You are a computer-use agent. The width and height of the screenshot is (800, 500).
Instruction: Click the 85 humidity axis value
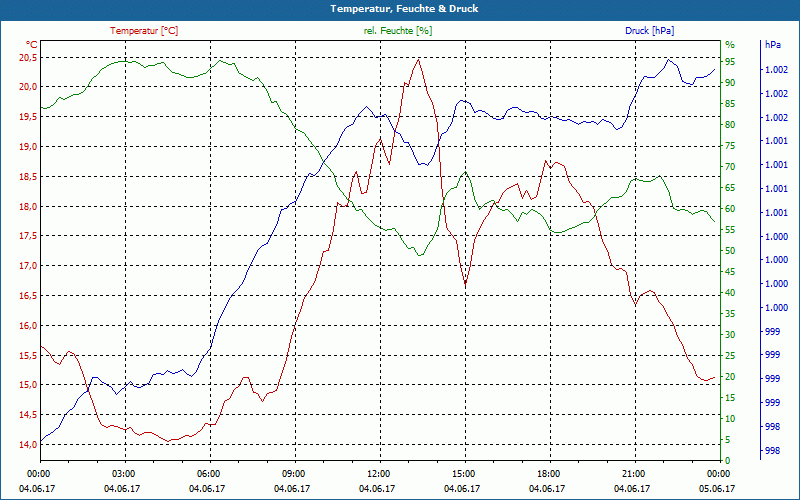[730, 104]
